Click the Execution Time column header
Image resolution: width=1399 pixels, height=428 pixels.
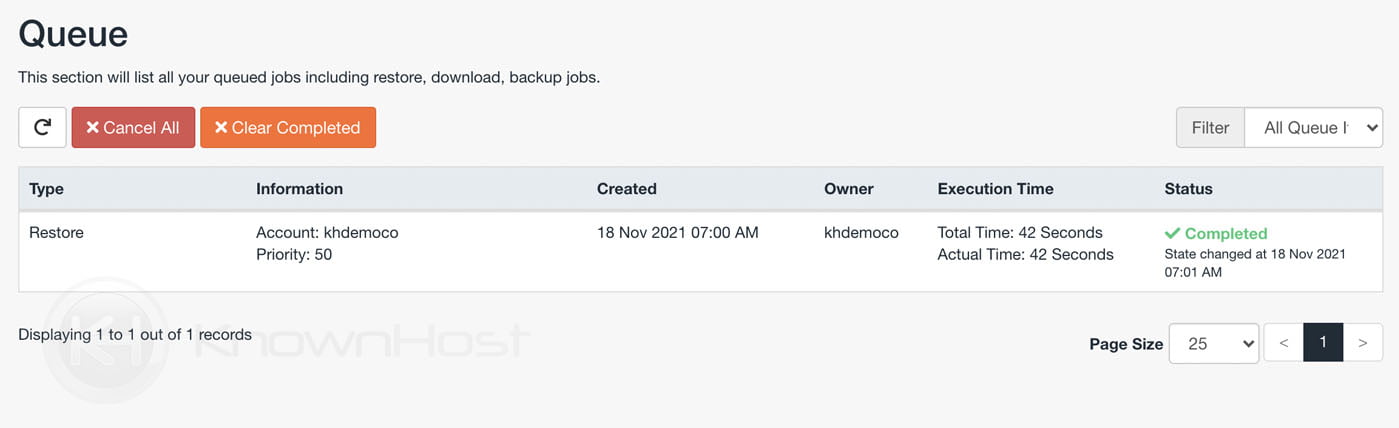[x=995, y=188]
